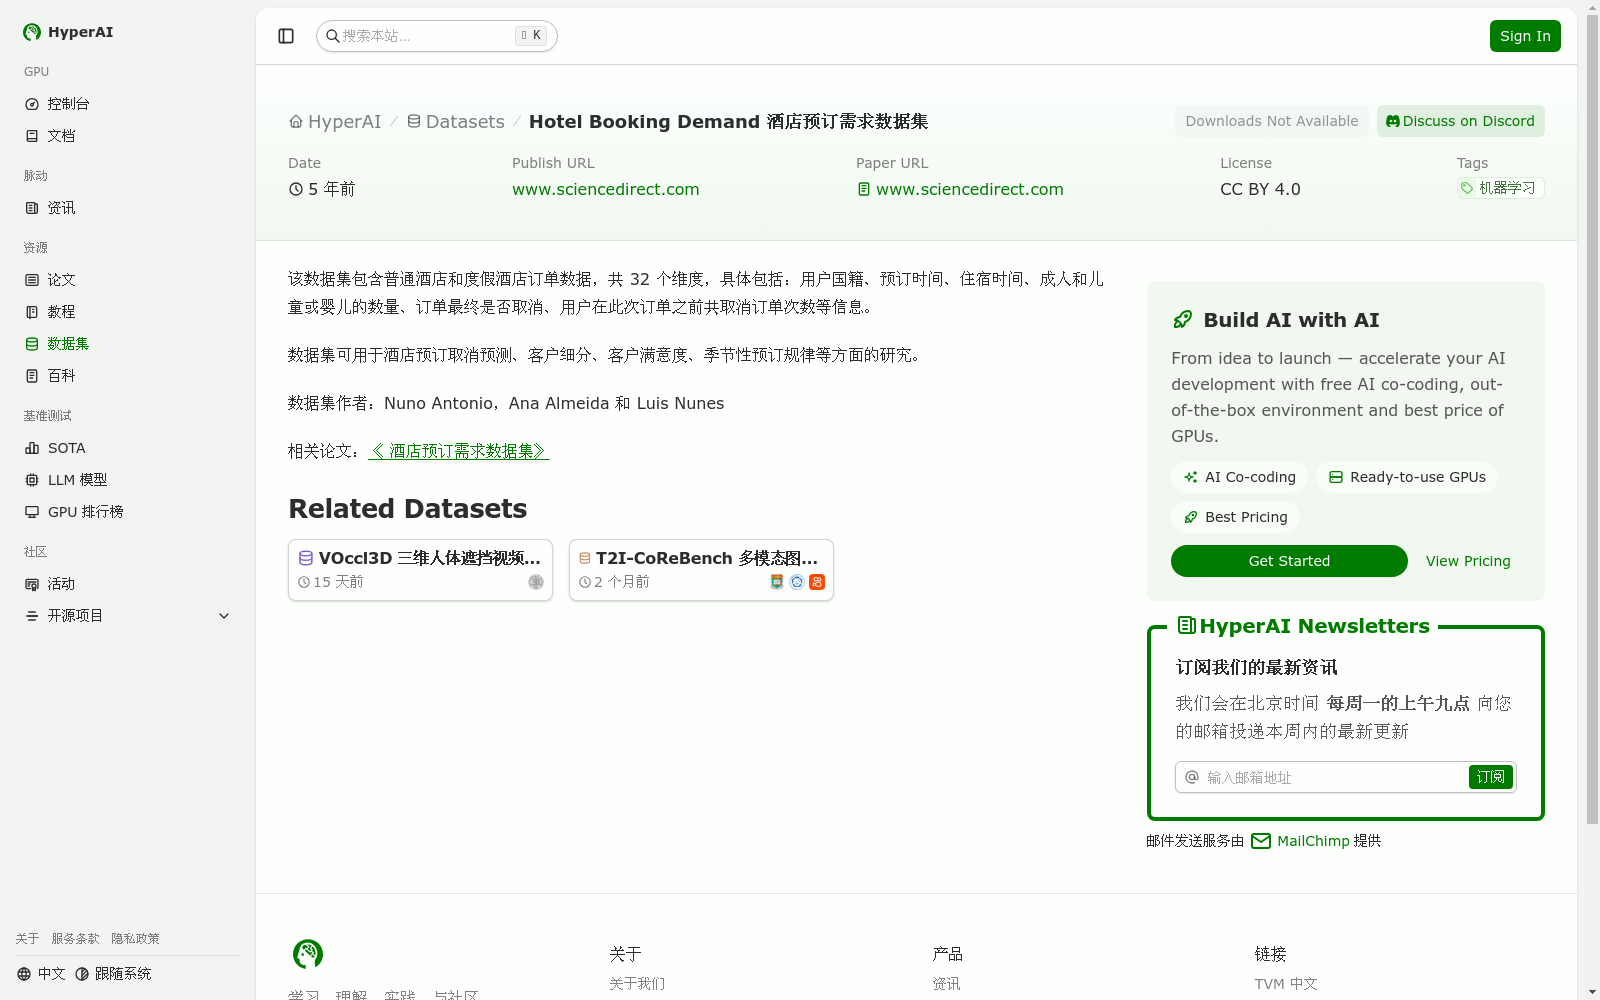
Task: Click the HyperAI breadcrumb home link
Action: coord(335,122)
